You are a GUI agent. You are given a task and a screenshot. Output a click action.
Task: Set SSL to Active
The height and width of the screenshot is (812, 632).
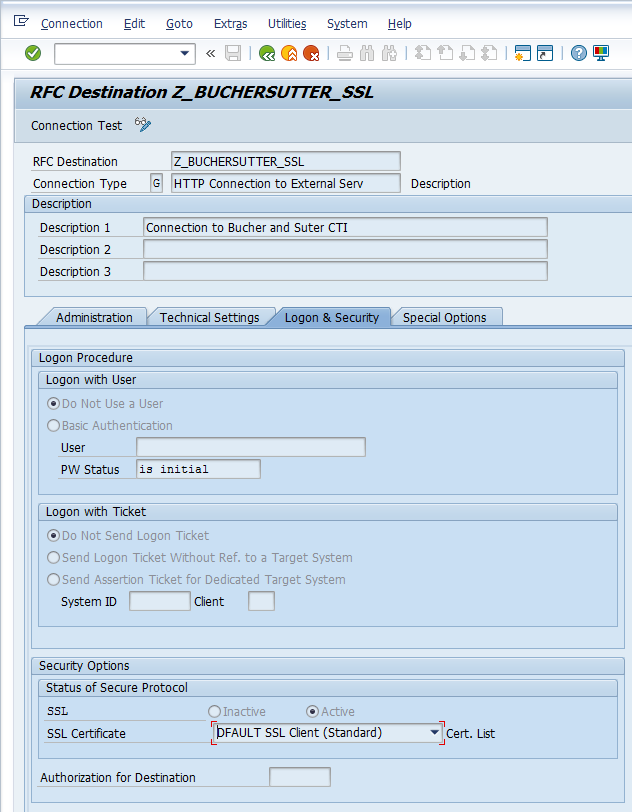tap(312, 712)
